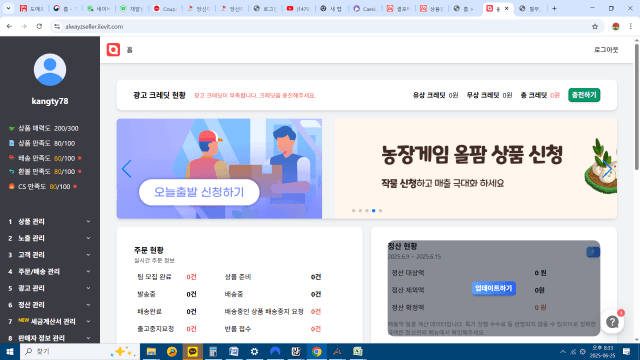Image resolution: width=640 pixels, height=360 pixels.
Task: Open the Windows Start menu
Action: tap(10, 351)
